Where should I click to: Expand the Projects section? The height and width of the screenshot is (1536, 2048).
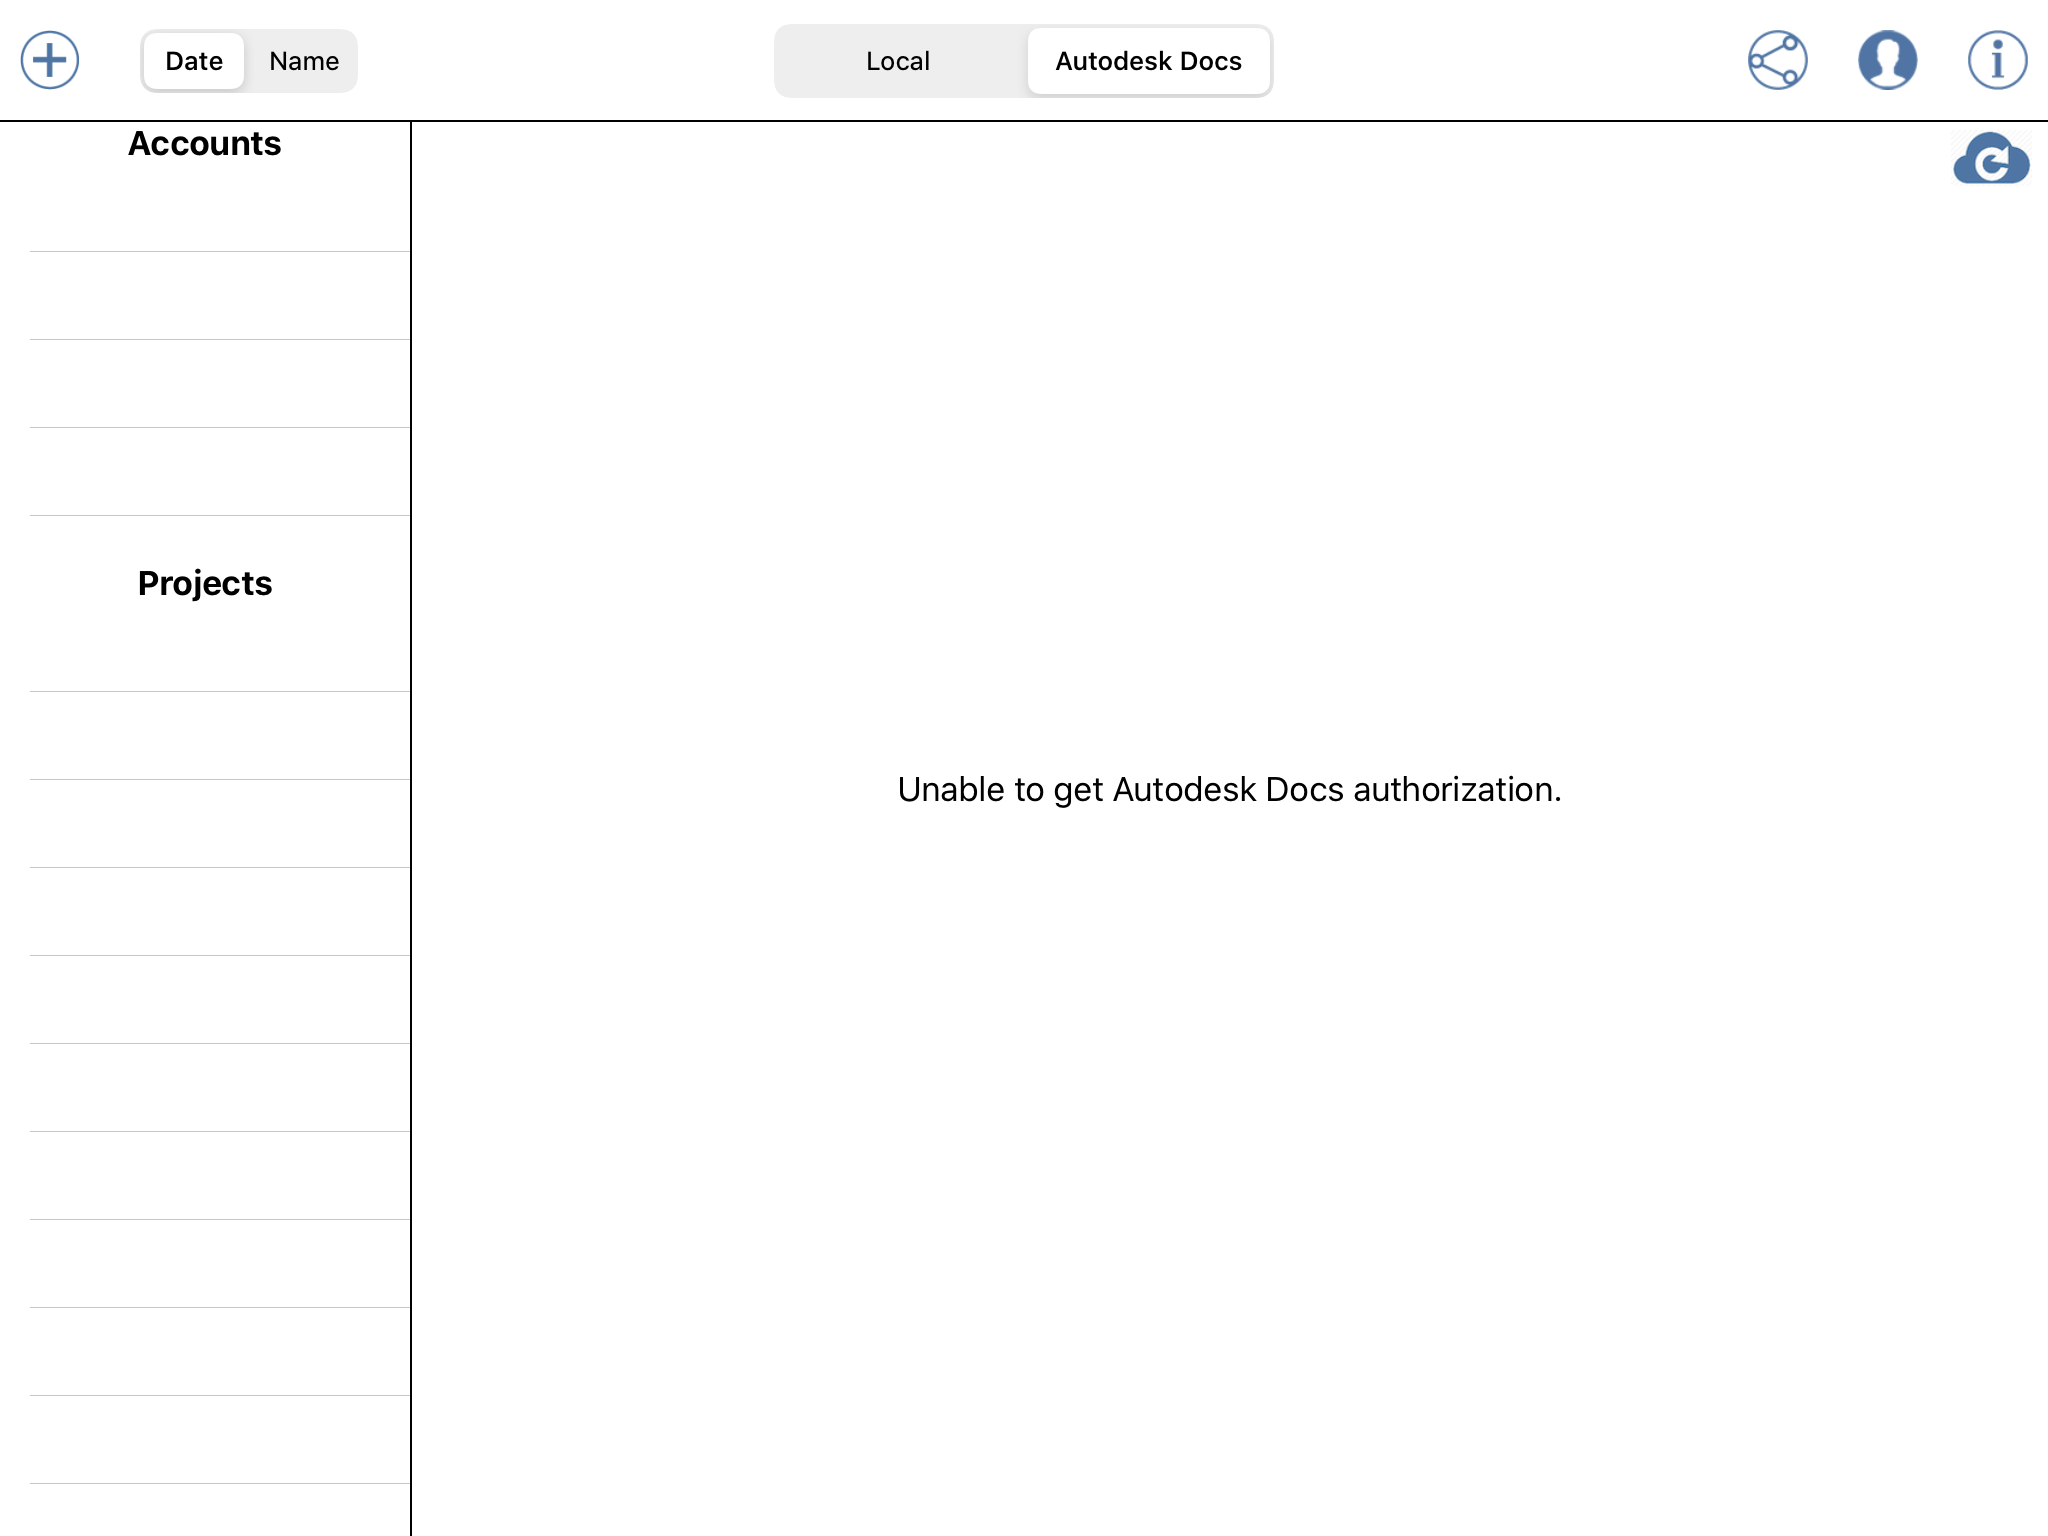(204, 583)
